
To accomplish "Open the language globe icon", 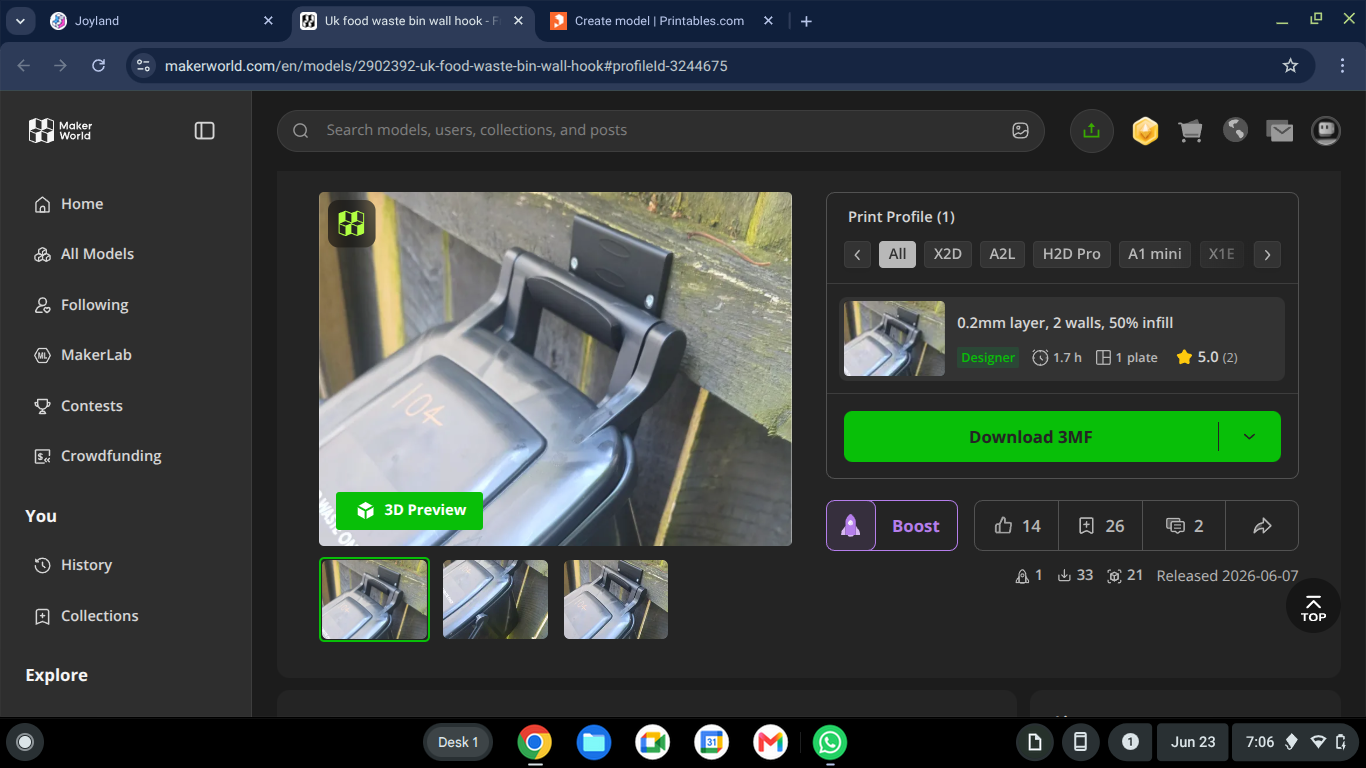I will [1235, 130].
